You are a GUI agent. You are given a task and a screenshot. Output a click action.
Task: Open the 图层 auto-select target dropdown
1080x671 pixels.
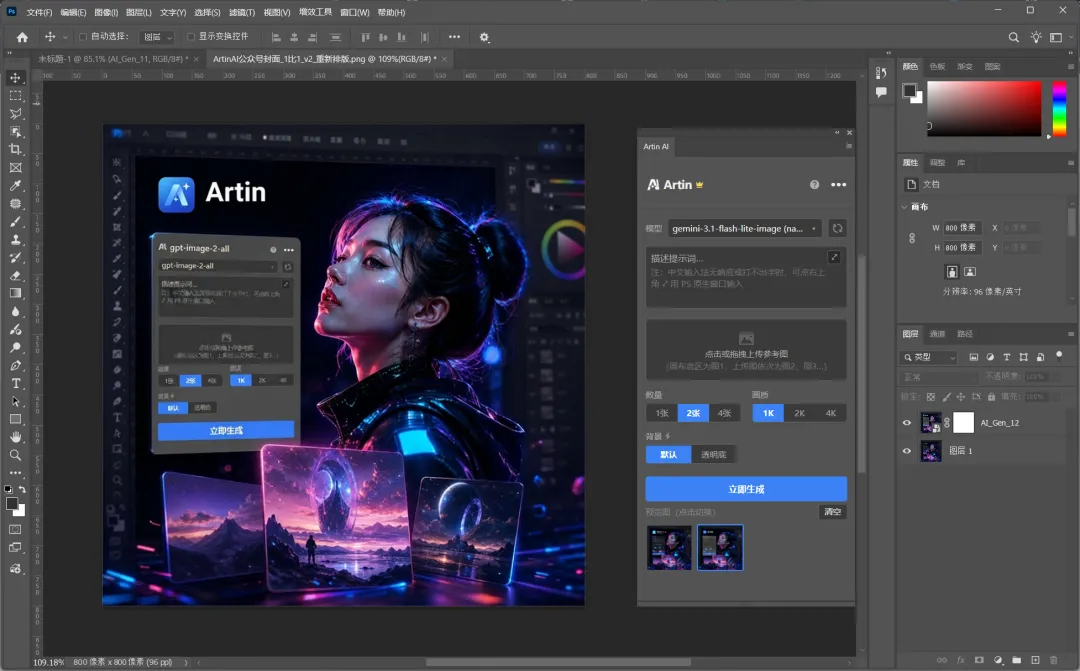coord(156,37)
